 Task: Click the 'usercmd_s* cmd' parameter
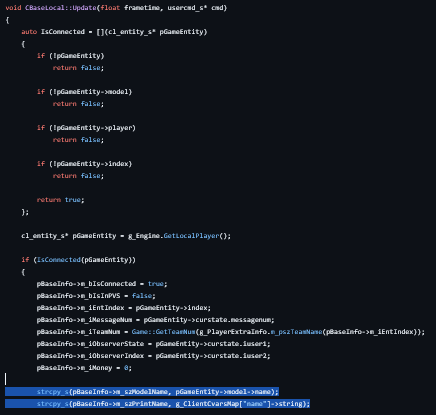(196, 8)
